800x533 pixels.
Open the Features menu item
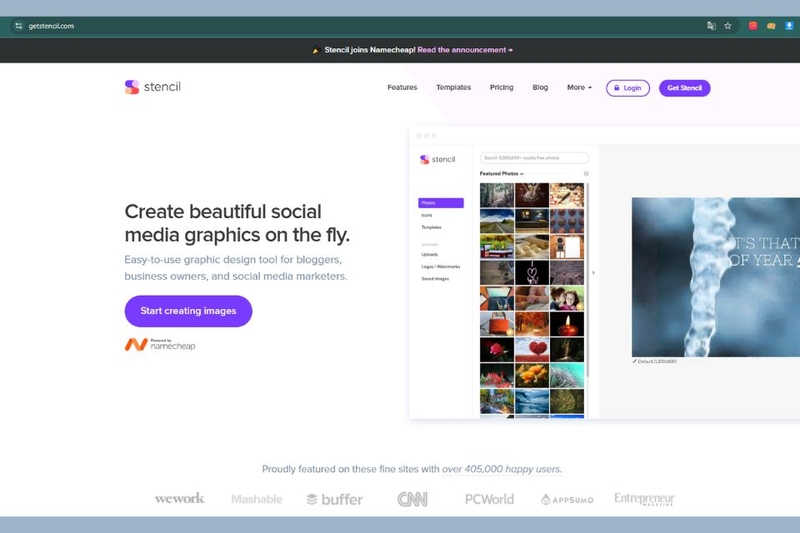click(x=402, y=88)
